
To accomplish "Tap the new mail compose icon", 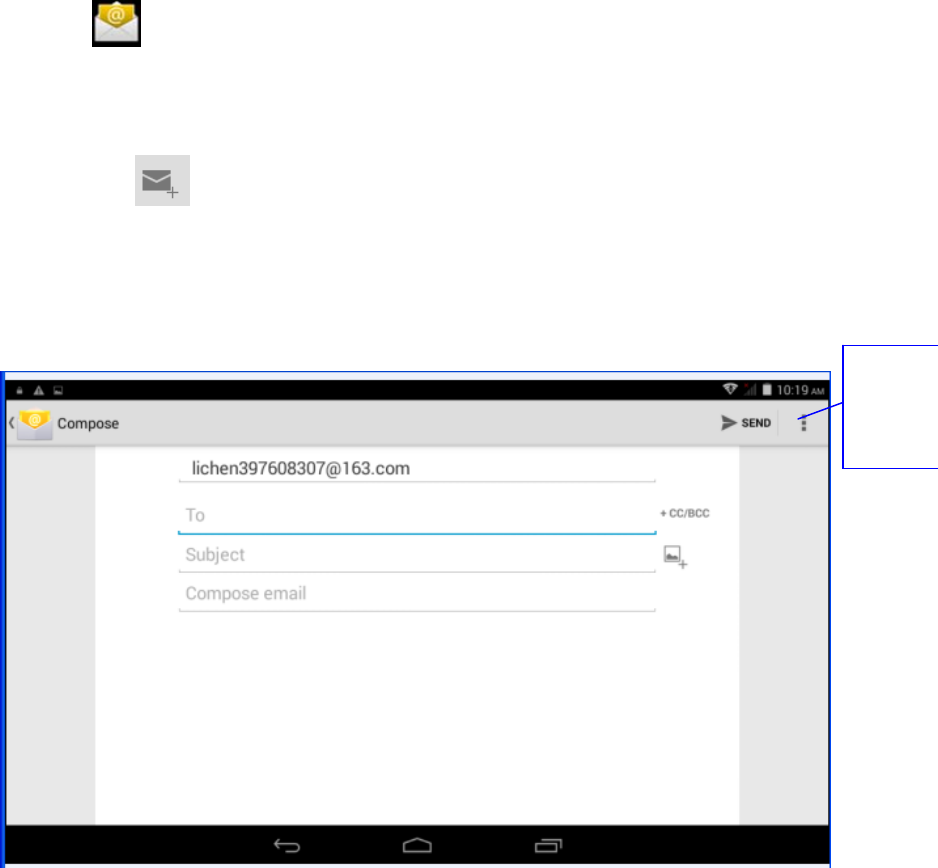I will 162,181.
